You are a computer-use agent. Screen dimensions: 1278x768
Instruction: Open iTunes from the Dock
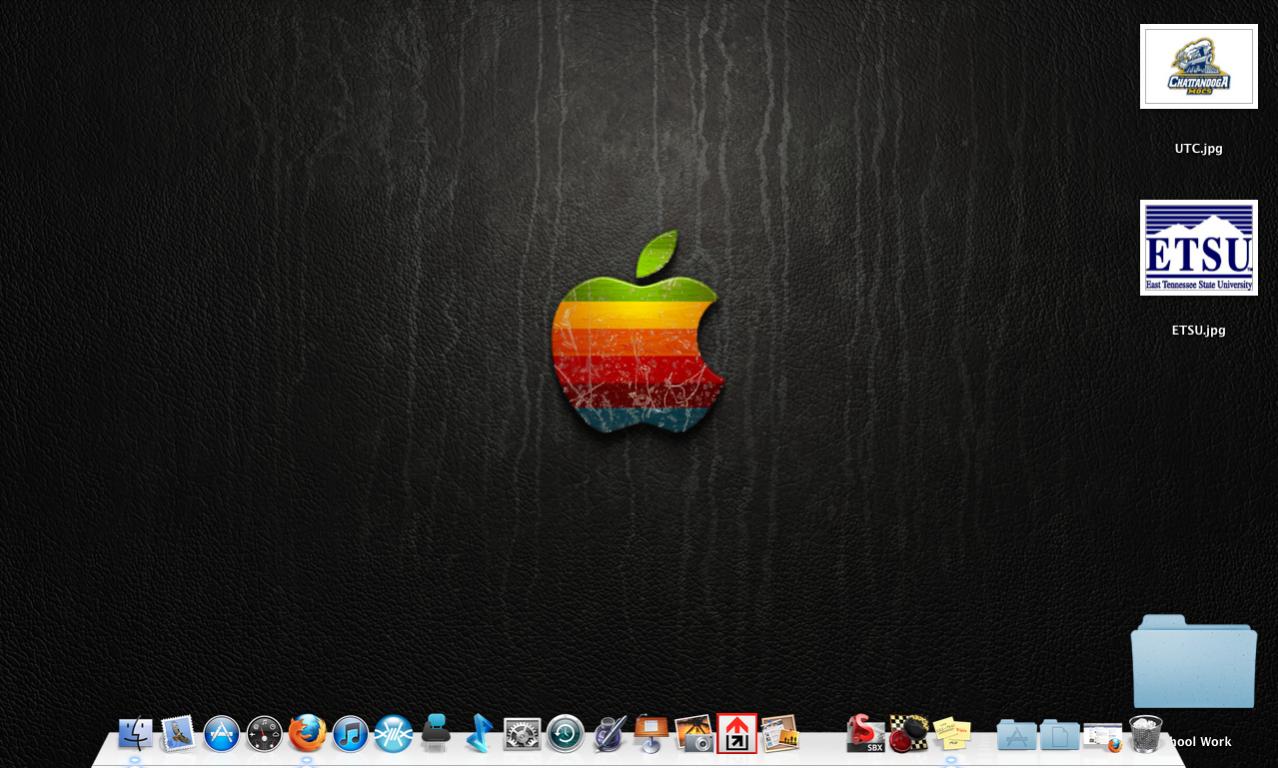click(x=350, y=734)
